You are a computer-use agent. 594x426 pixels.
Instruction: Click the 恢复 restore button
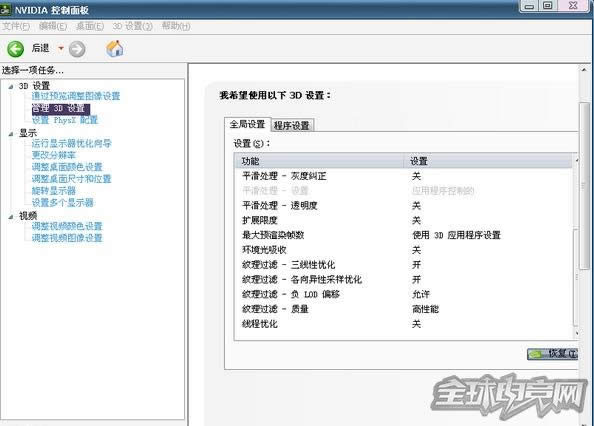pos(553,354)
